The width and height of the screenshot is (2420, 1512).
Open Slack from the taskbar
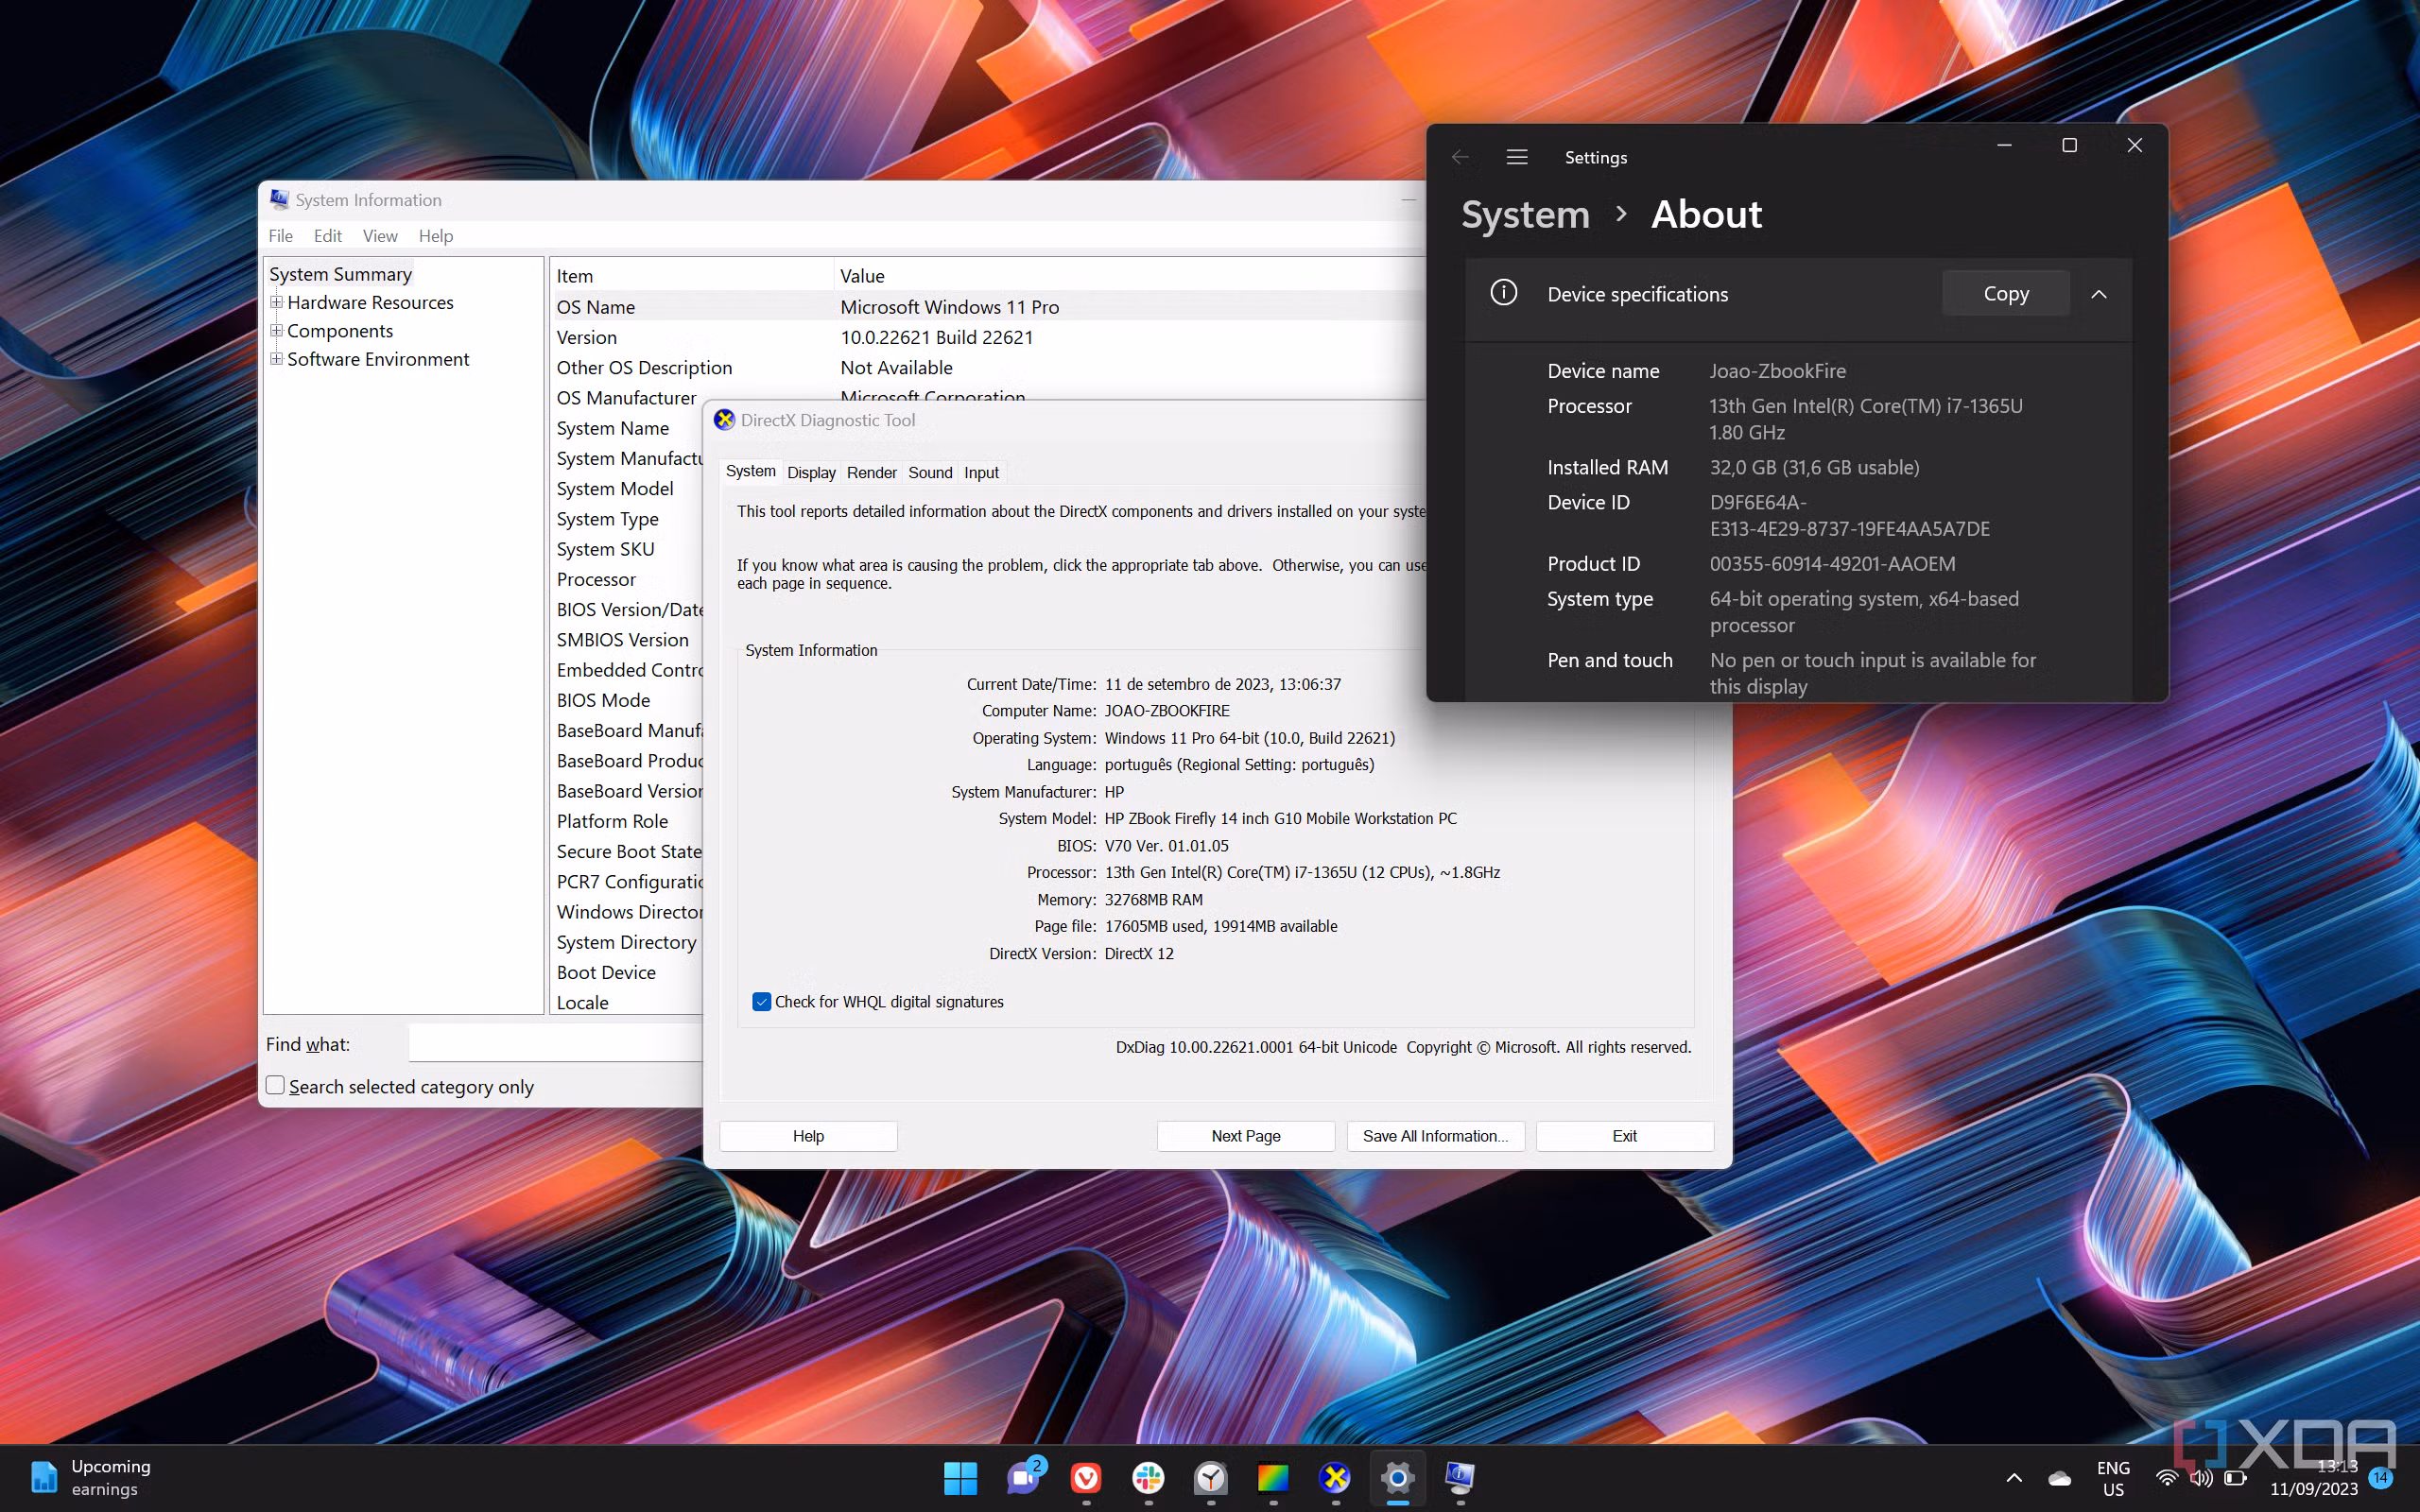(1148, 1477)
